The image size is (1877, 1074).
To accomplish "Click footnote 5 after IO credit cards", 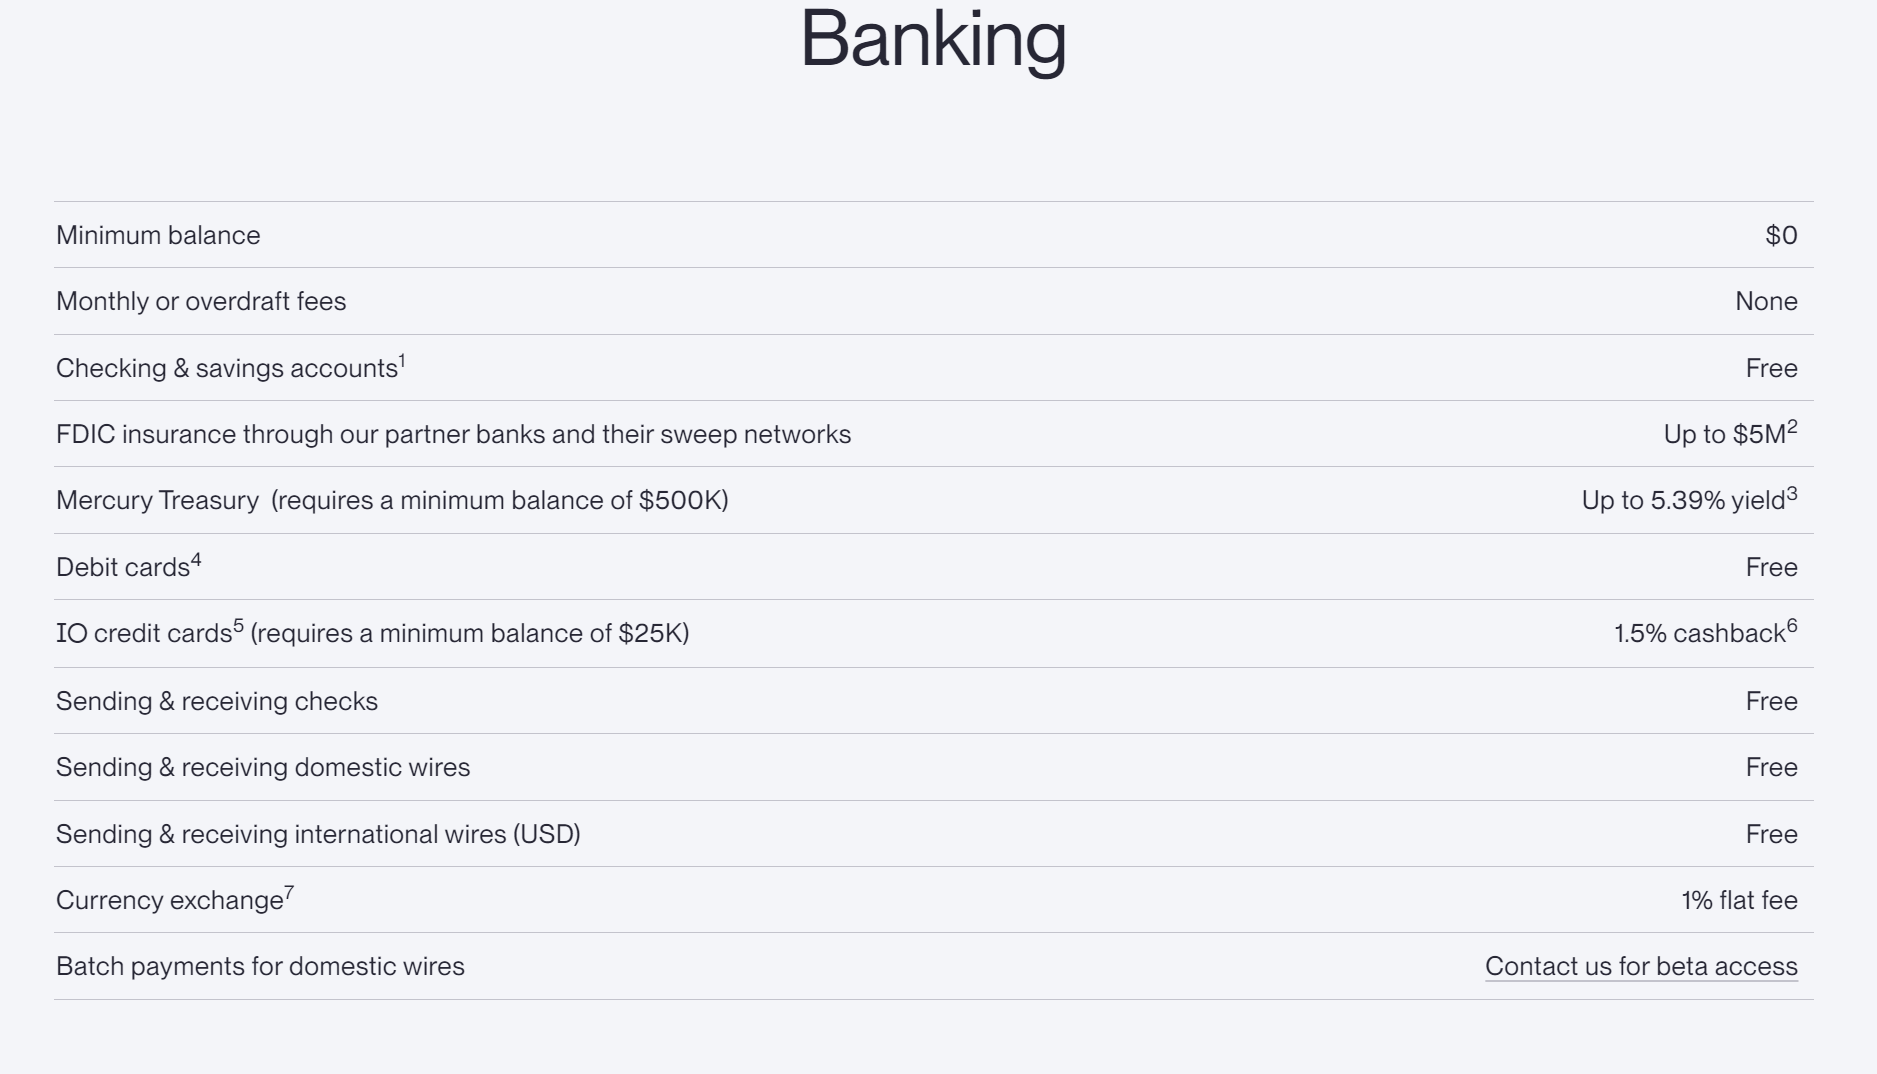I will pyautogui.click(x=238, y=626).
